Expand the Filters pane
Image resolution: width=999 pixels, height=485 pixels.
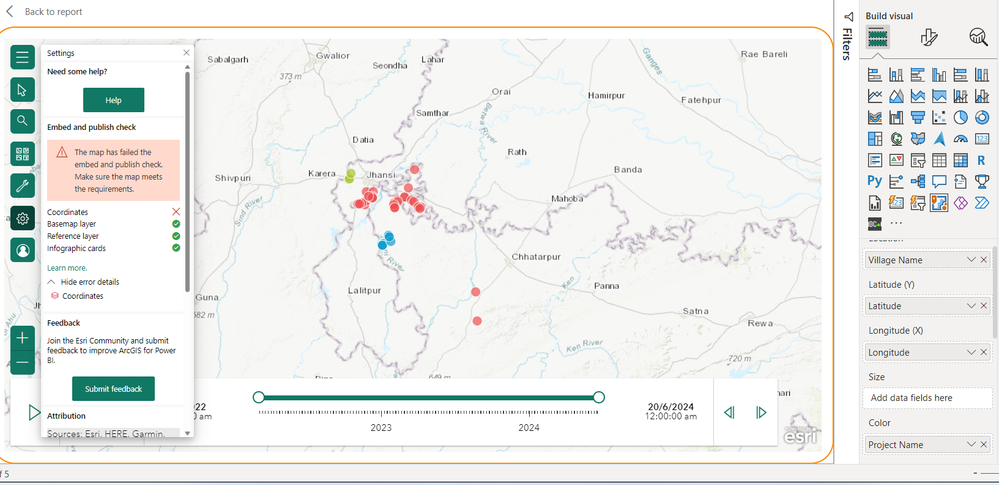[847, 36]
